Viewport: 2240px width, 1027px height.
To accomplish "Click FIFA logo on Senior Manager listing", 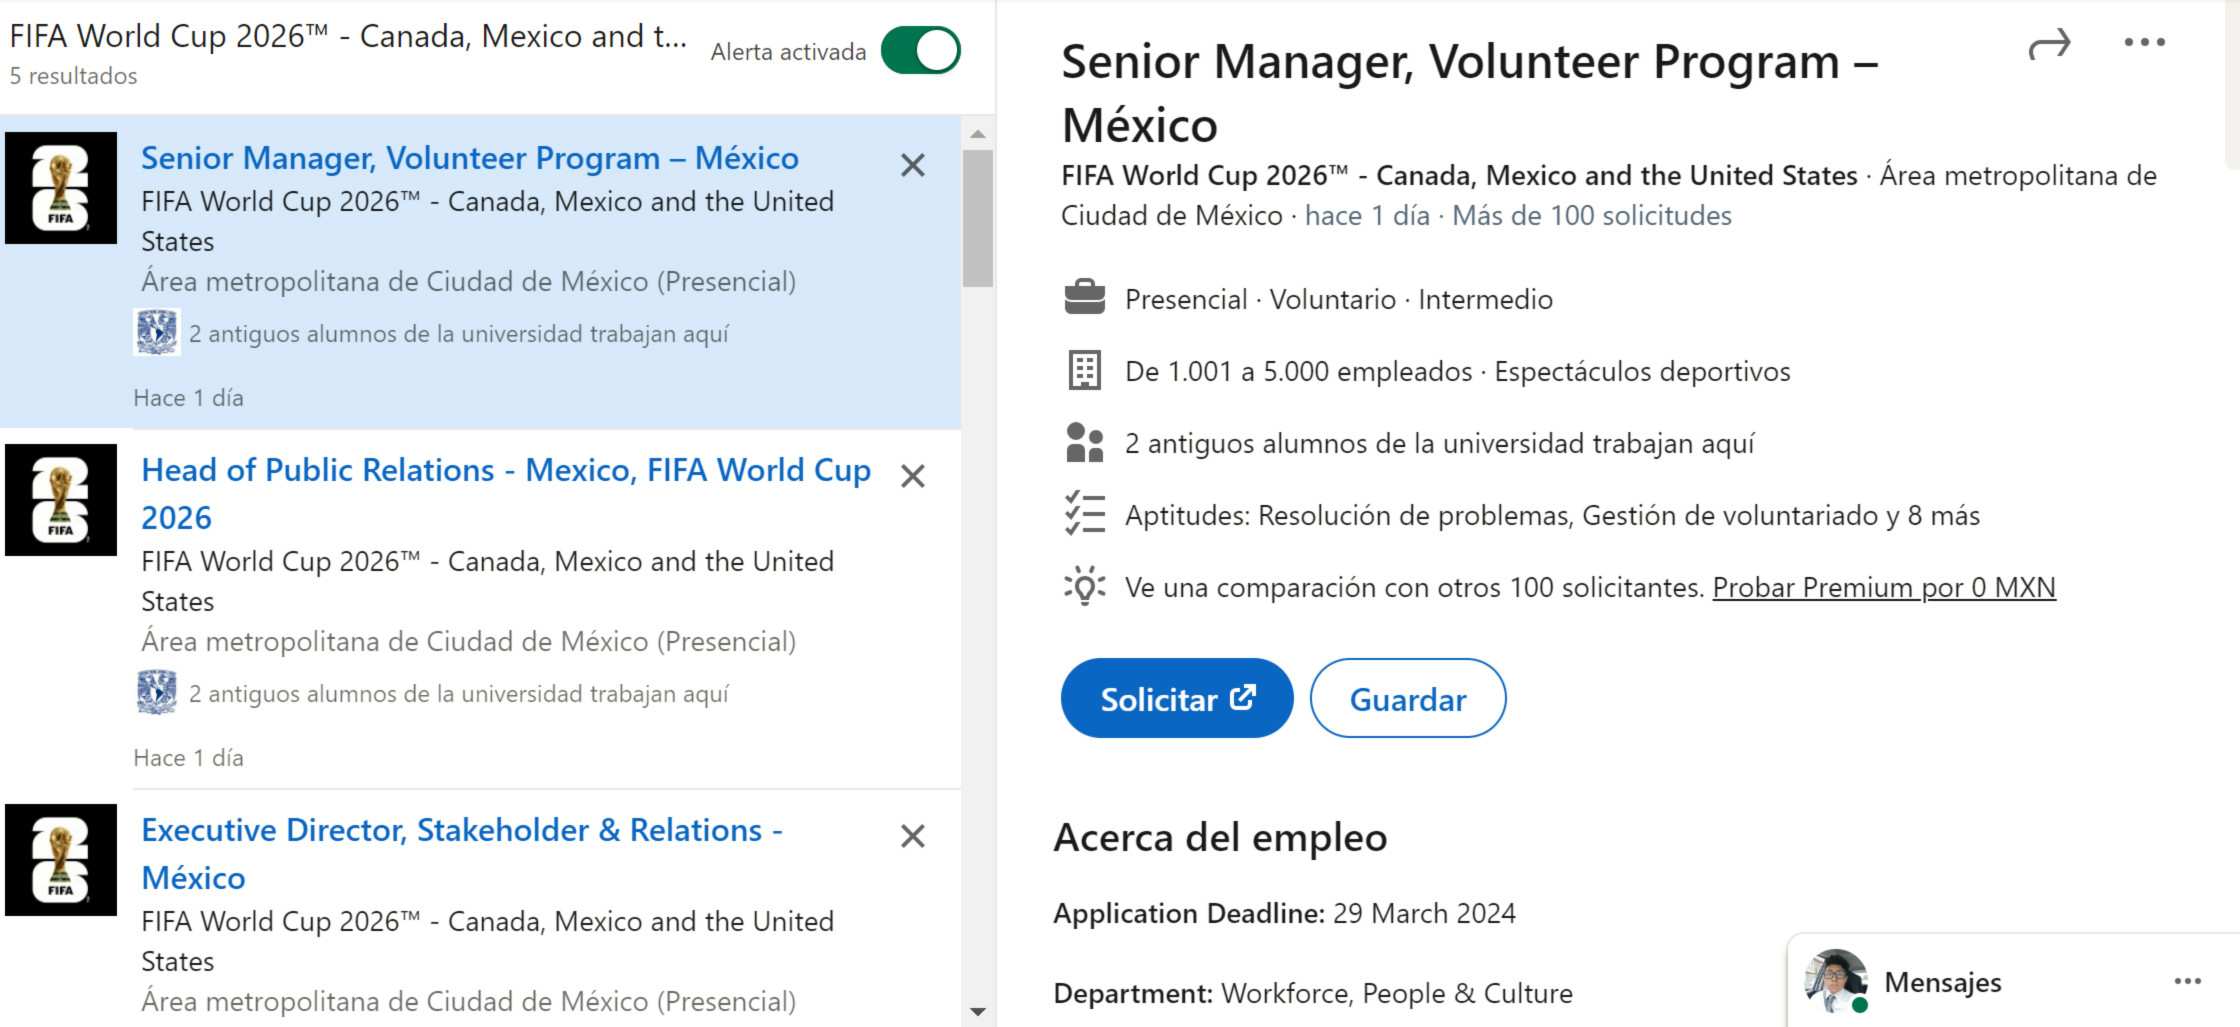I will point(61,188).
